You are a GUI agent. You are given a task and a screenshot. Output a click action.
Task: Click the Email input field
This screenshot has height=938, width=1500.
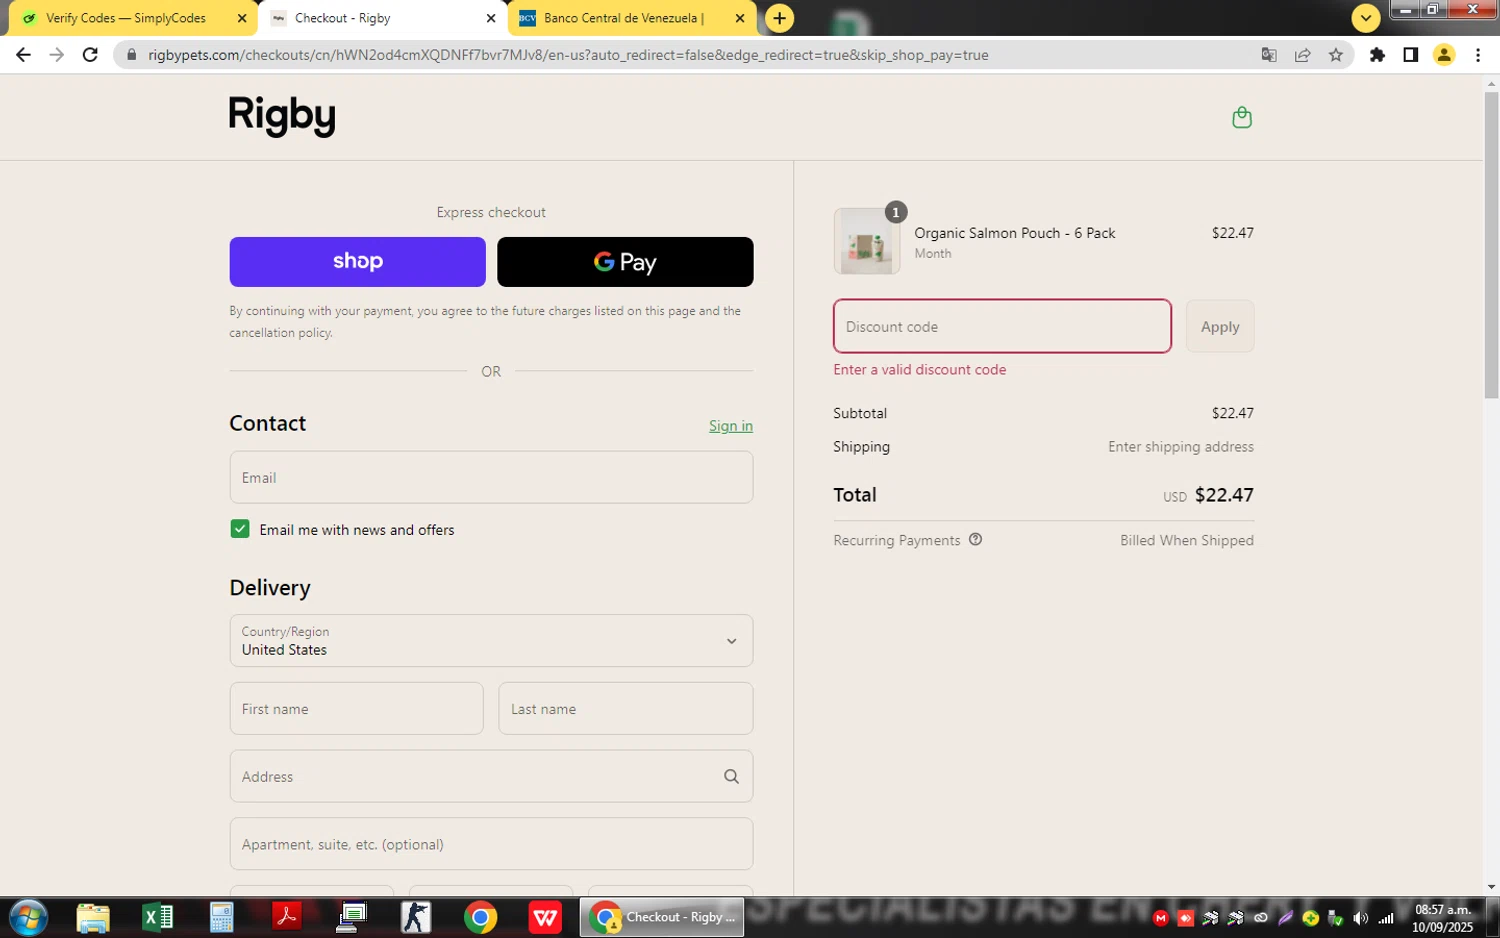coord(491,477)
